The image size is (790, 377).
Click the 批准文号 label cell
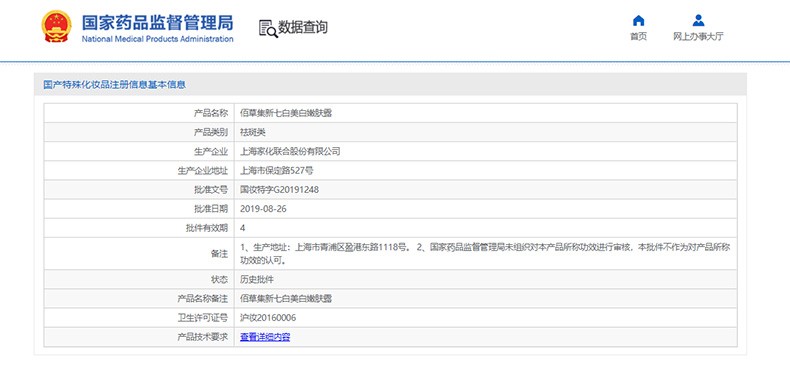(x=139, y=190)
